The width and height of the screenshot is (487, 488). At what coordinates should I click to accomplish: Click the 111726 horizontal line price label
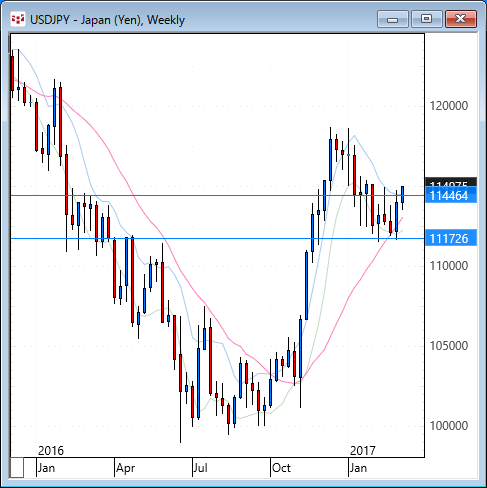(x=451, y=239)
